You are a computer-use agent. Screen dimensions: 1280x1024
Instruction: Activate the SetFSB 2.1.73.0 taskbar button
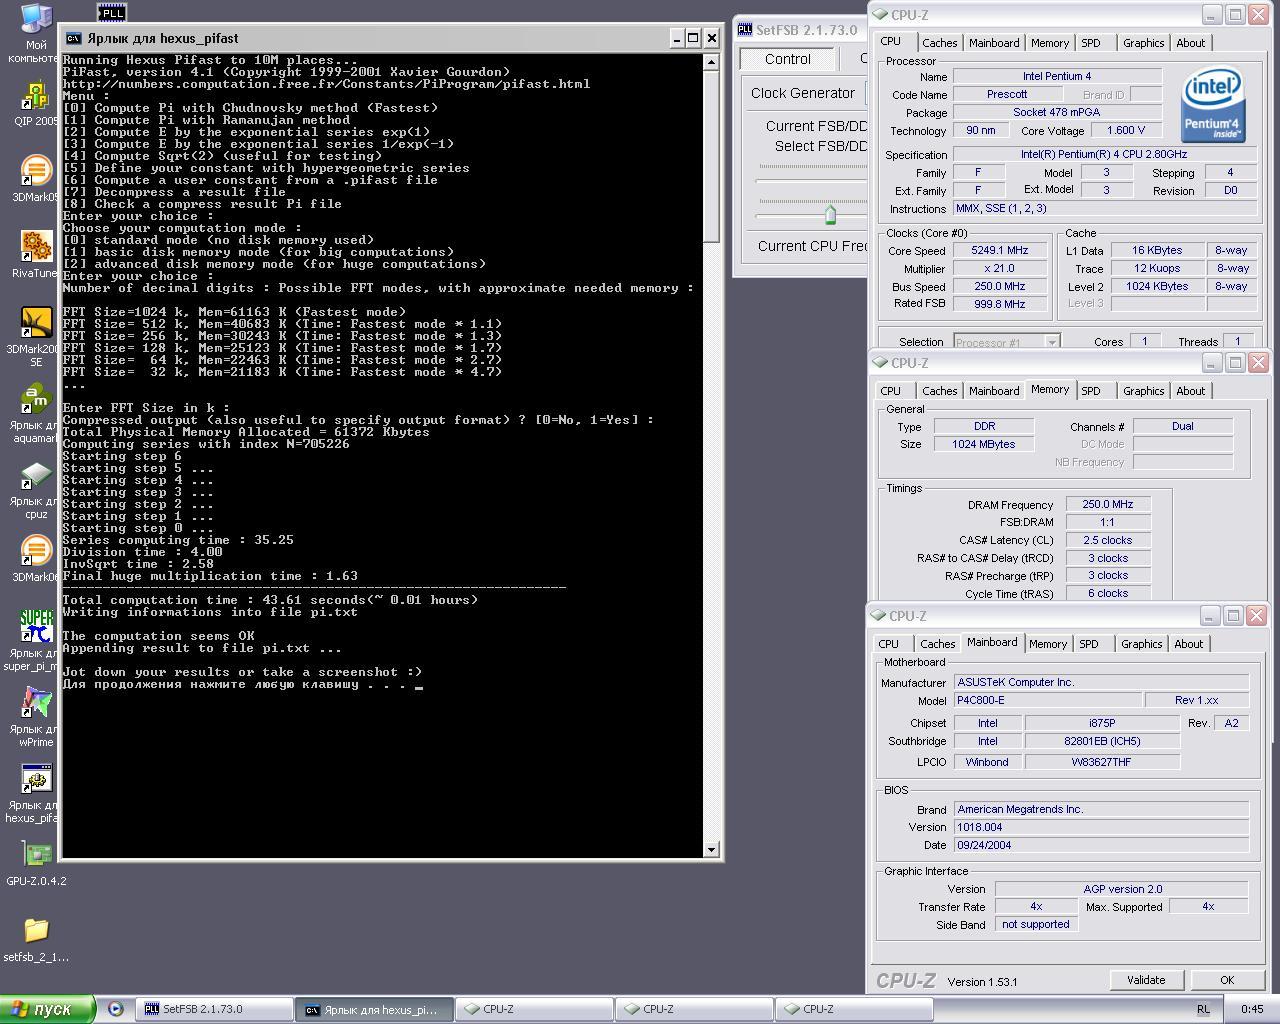(215, 1009)
